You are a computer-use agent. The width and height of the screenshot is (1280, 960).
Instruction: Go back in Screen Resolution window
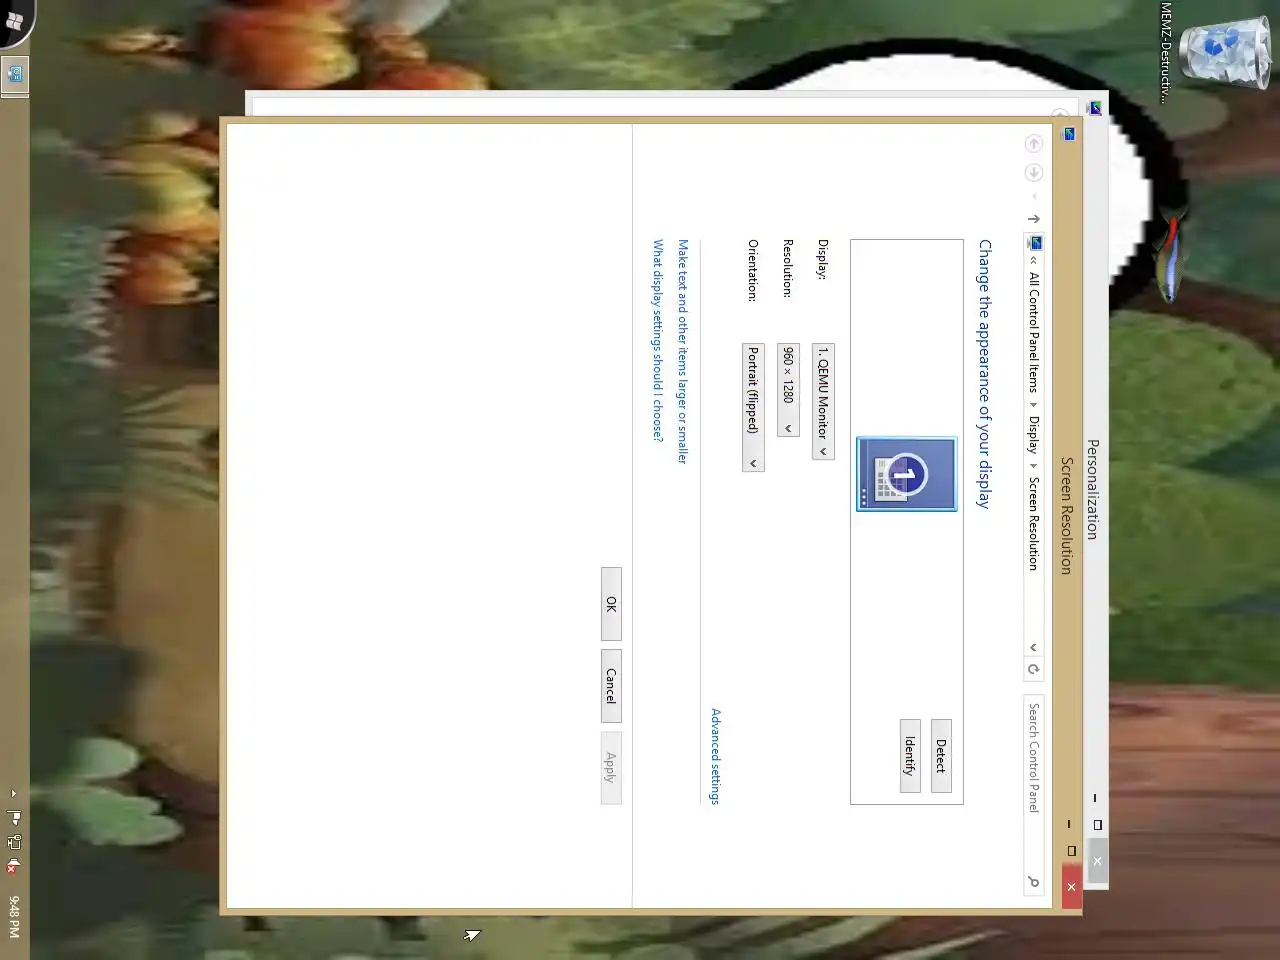pyautogui.click(x=1034, y=144)
